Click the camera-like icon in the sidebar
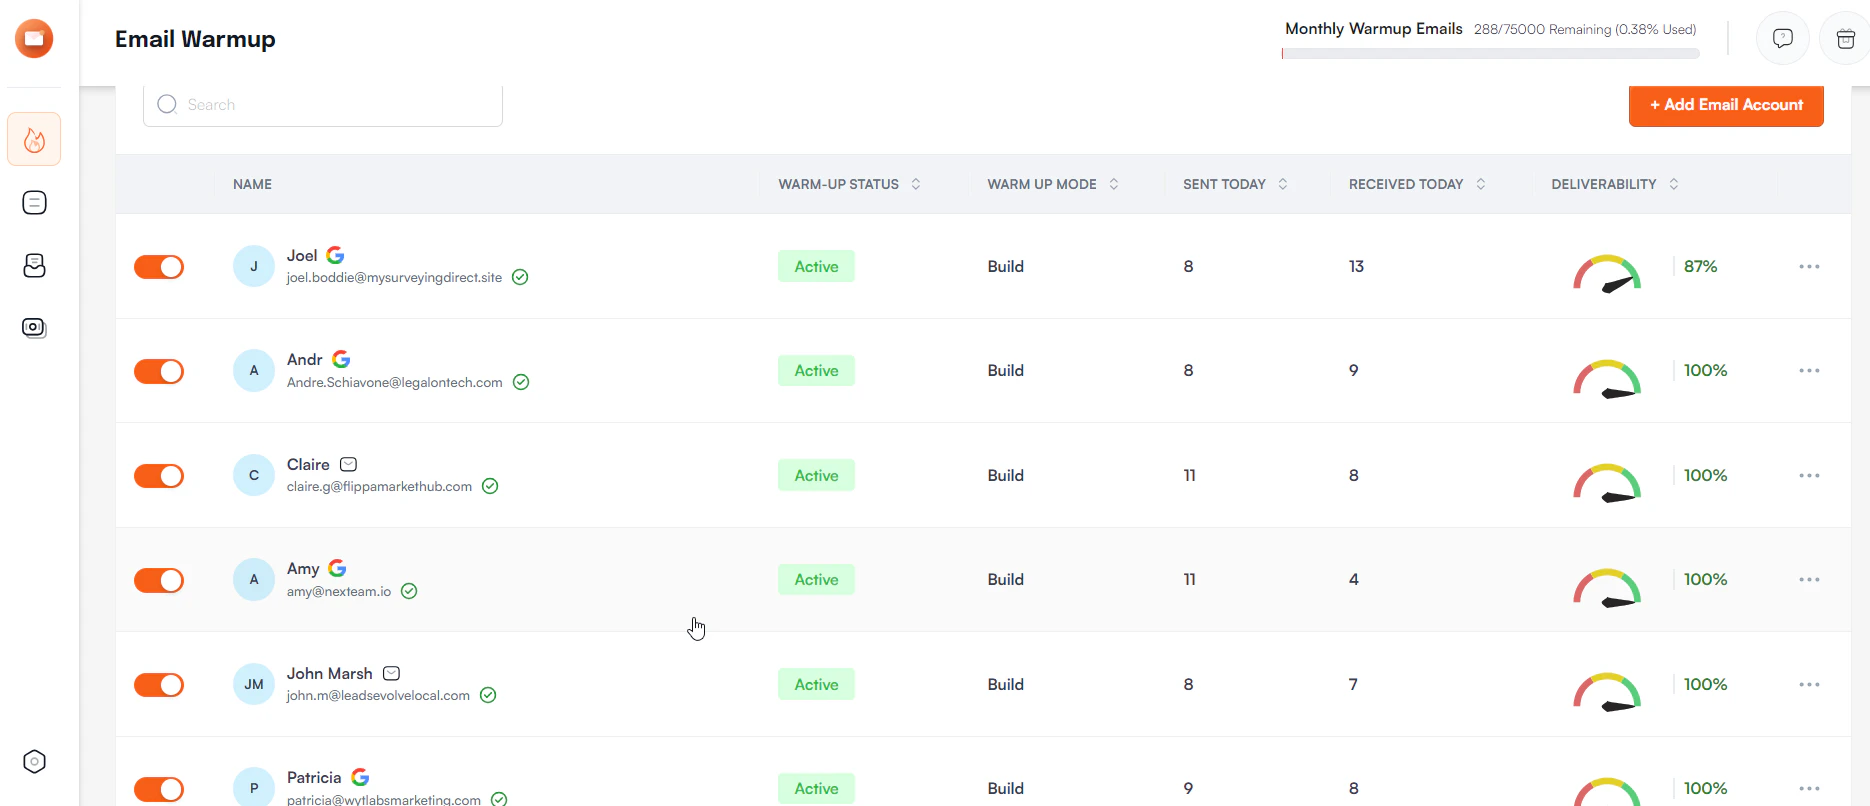The image size is (1870, 806). 34,328
